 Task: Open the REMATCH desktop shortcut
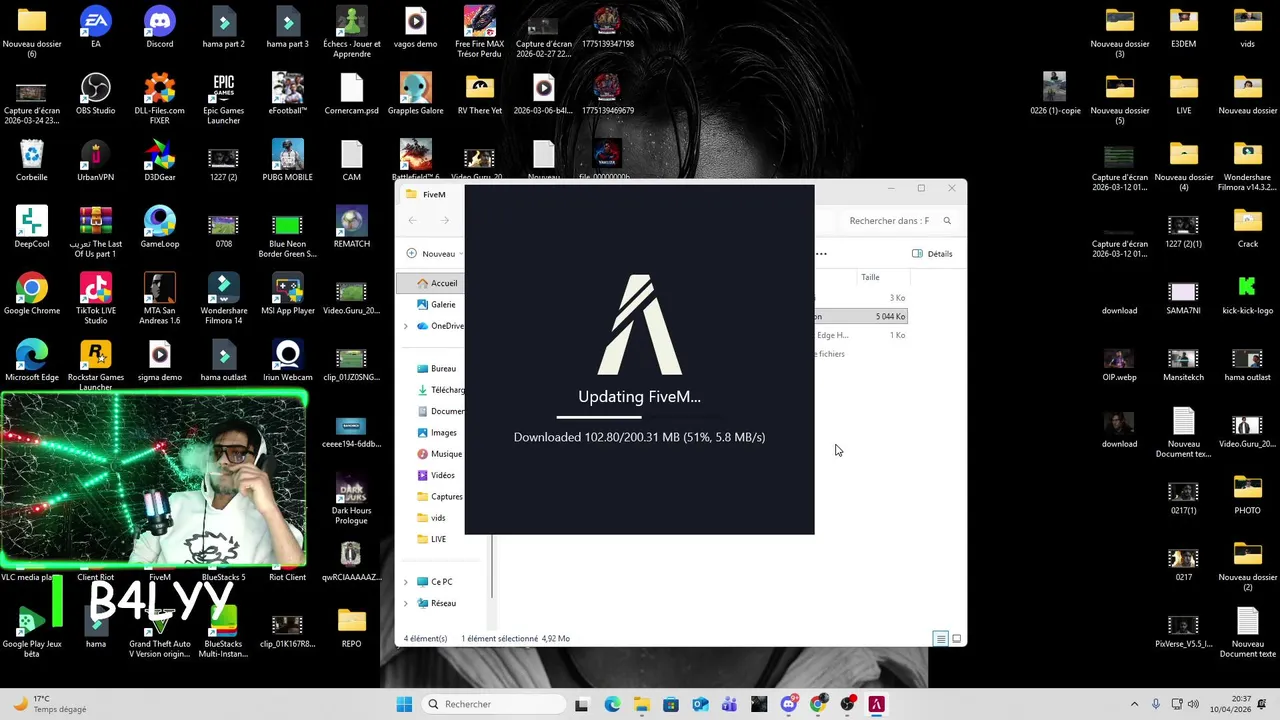pyautogui.click(x=352, y=227)
